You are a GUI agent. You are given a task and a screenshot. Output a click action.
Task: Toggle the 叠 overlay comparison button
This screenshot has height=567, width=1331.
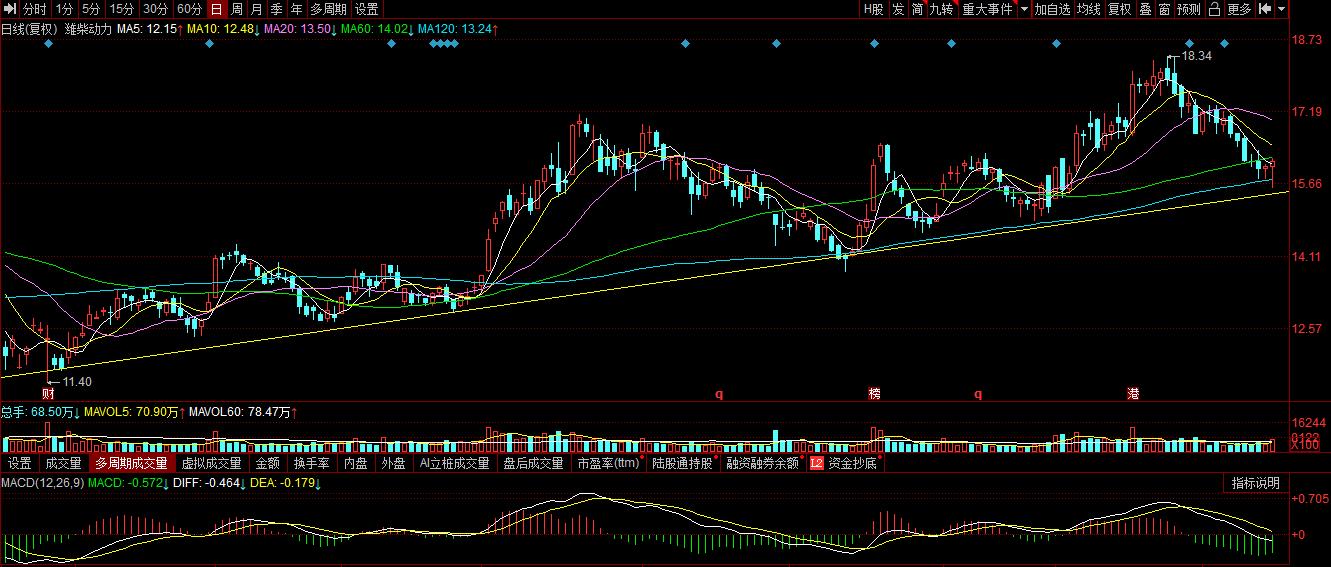(x=1145, y=9)
